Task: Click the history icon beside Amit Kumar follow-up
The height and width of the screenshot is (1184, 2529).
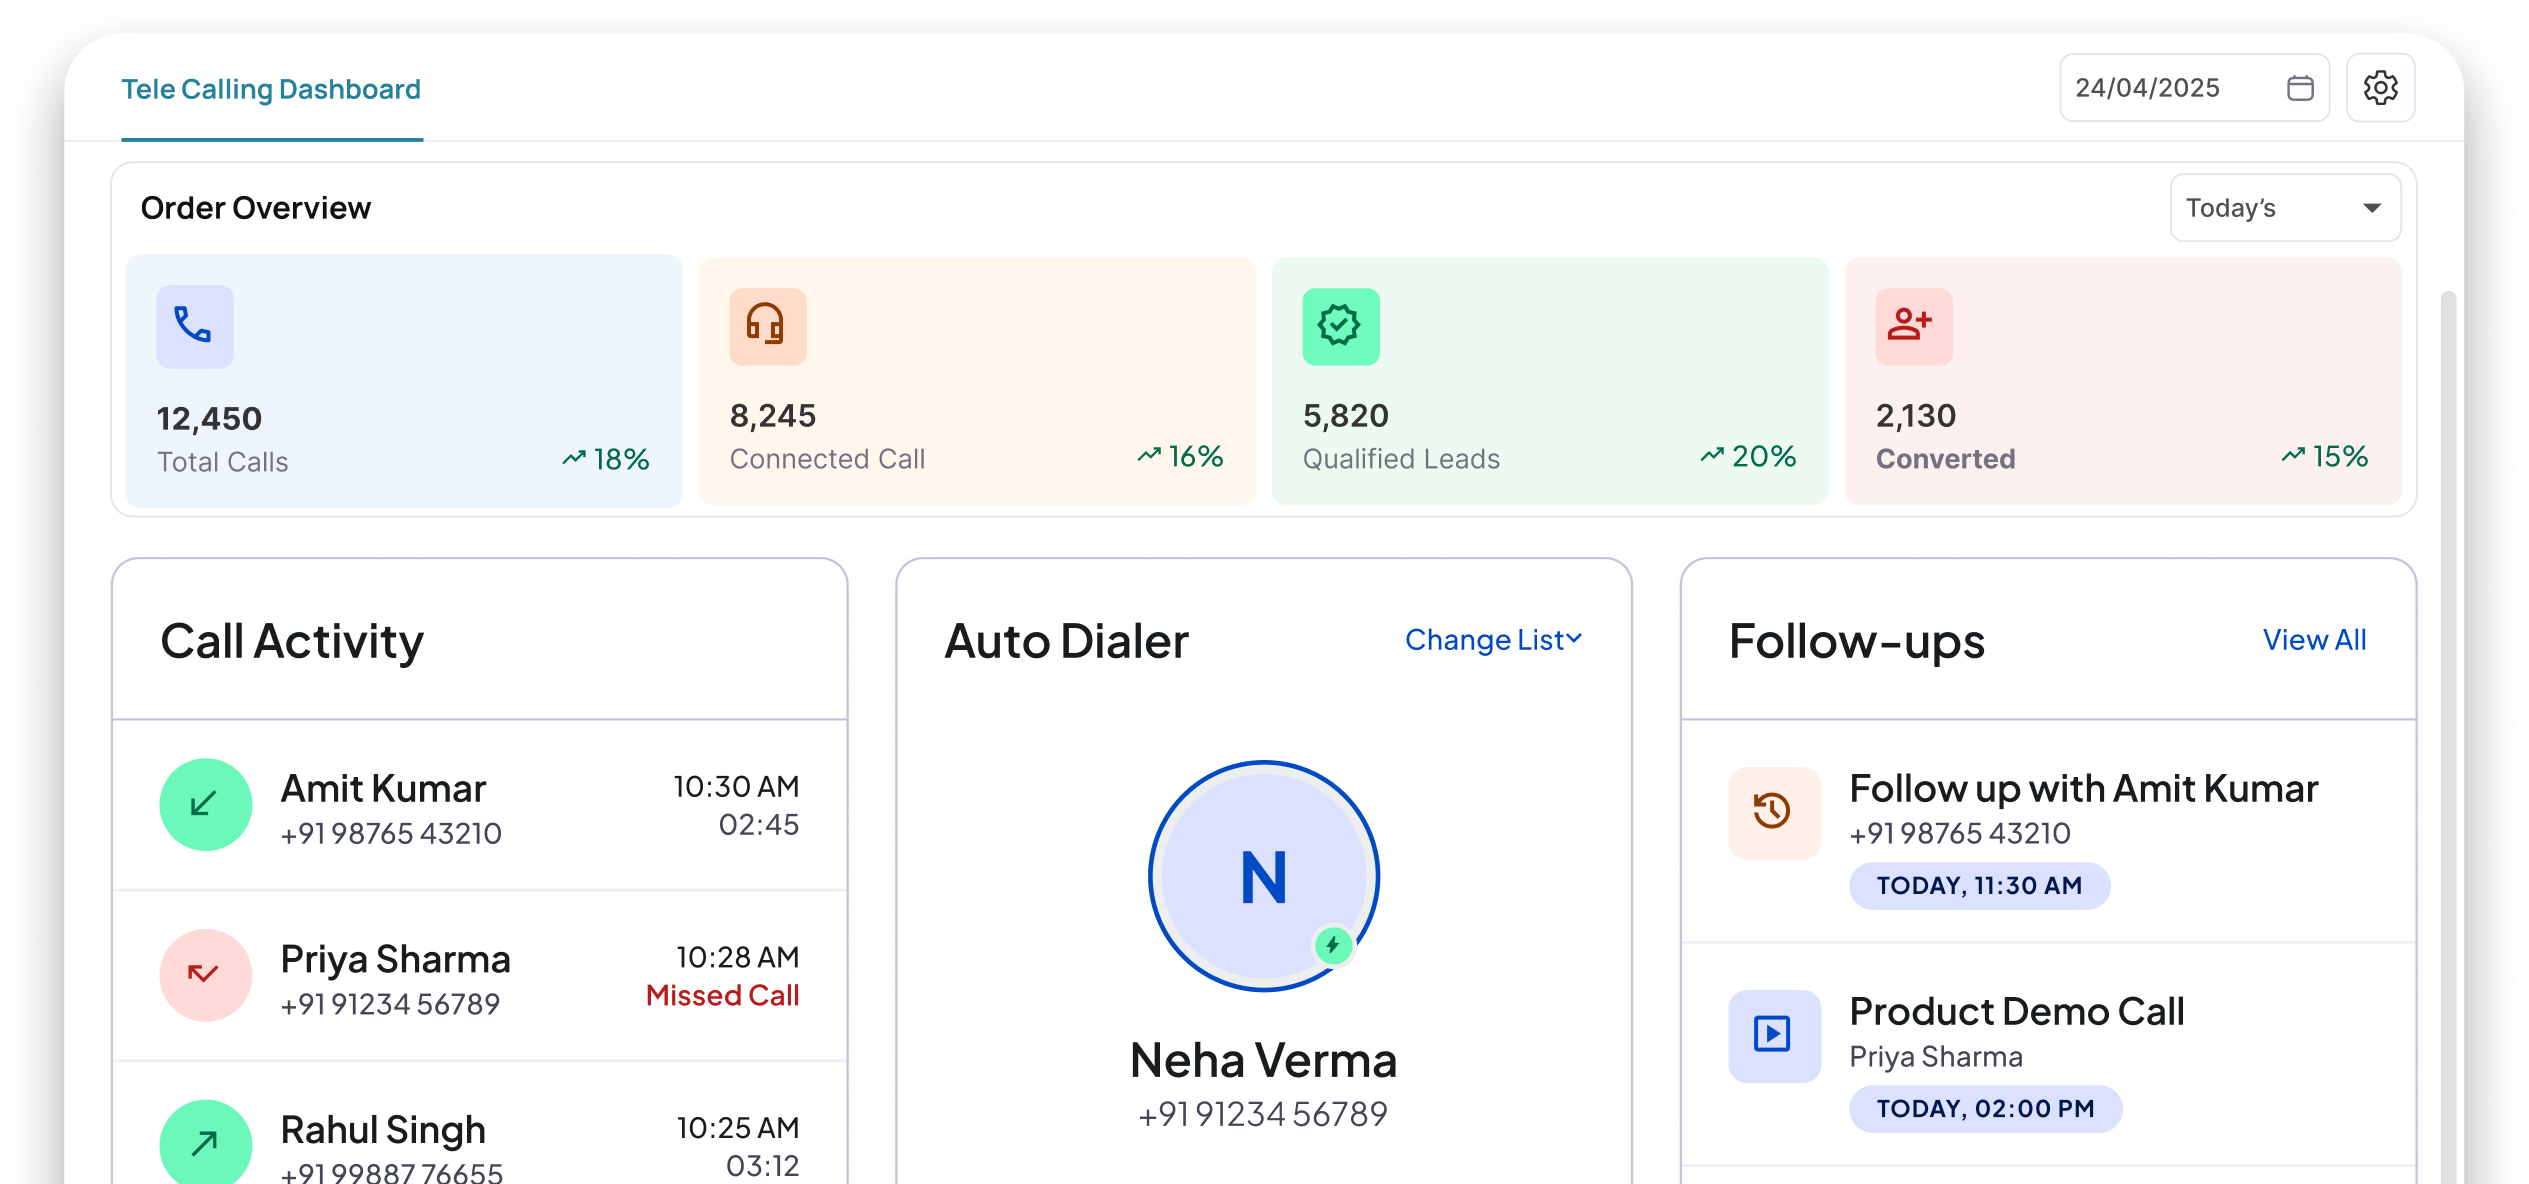Action: coord(1774,812)
